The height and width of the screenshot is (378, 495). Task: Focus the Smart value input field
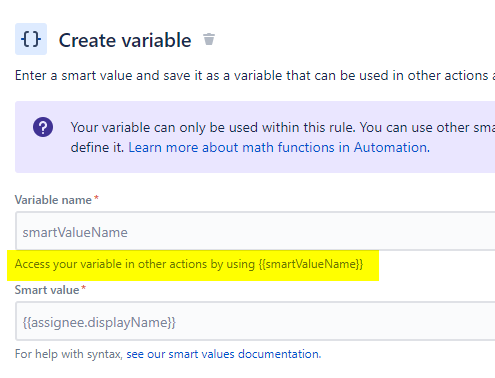255,321
